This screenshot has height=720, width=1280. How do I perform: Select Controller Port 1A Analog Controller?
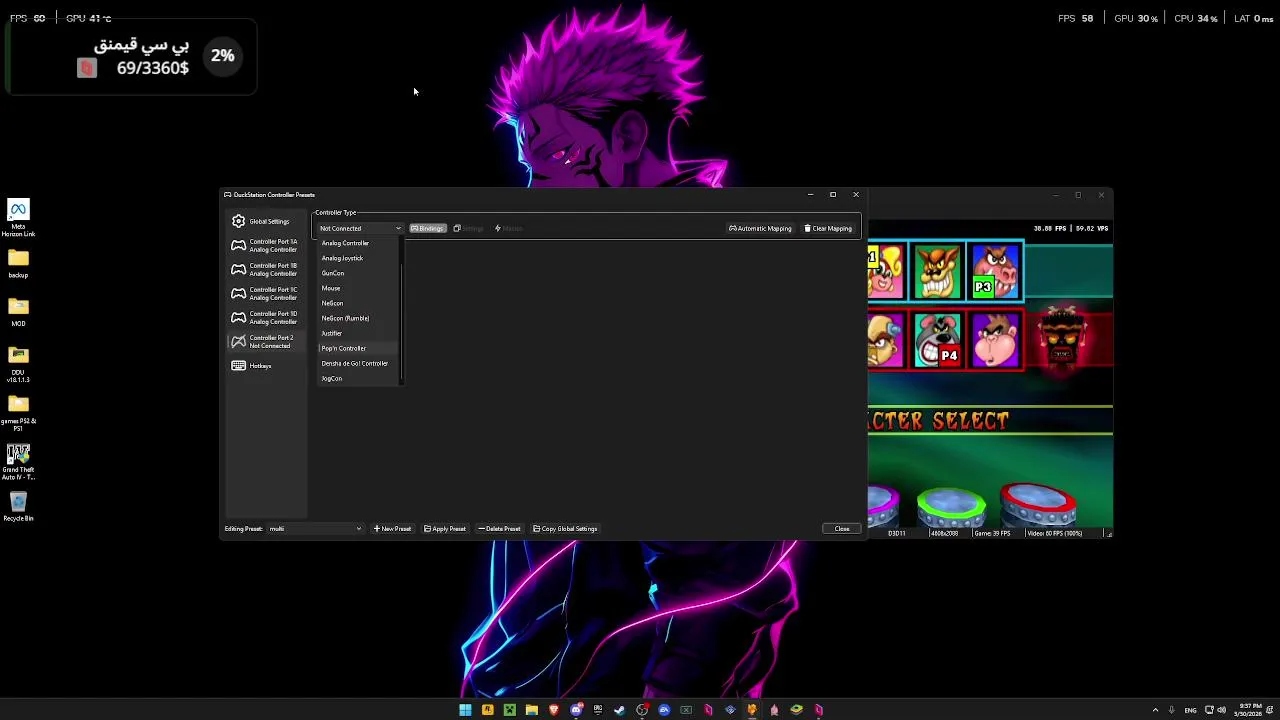click(x=266, y=245)
